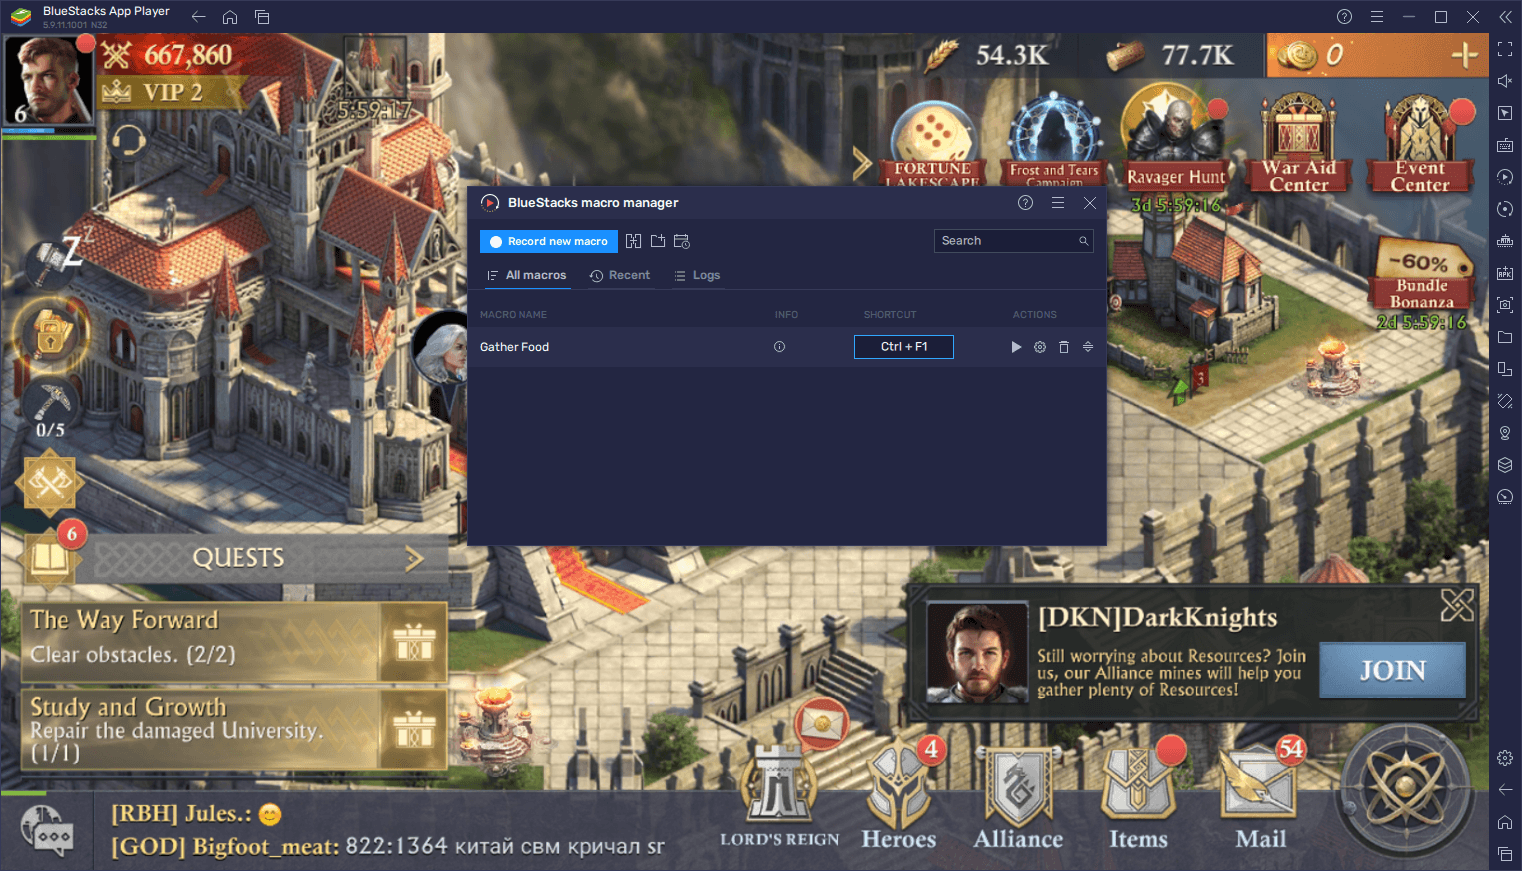Edit the Ctrl + F1 shortcut box
This screenshot has height=871, width=1522.
point(904,347)
